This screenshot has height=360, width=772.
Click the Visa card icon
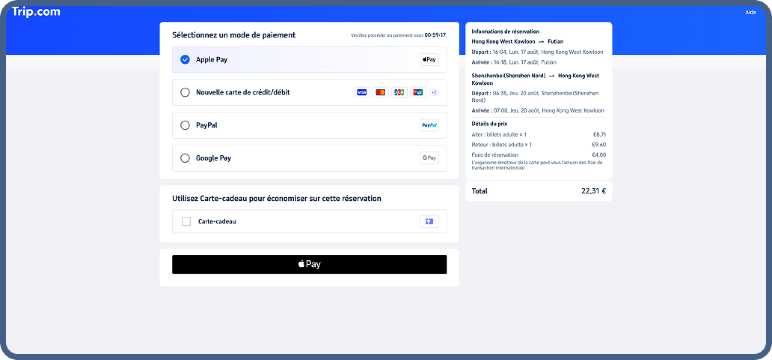[x=361, y=93]
